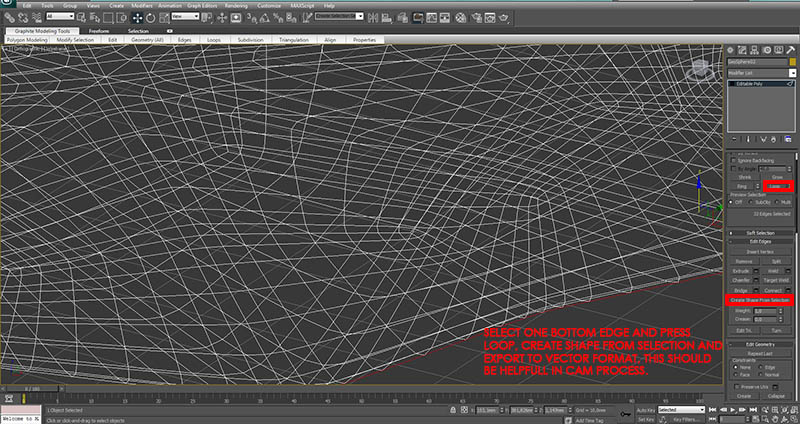The height and width of the screenshot is (424, 800).
Task: Click the Maximize Viewport toggle icon
Action: pos(794,419)
